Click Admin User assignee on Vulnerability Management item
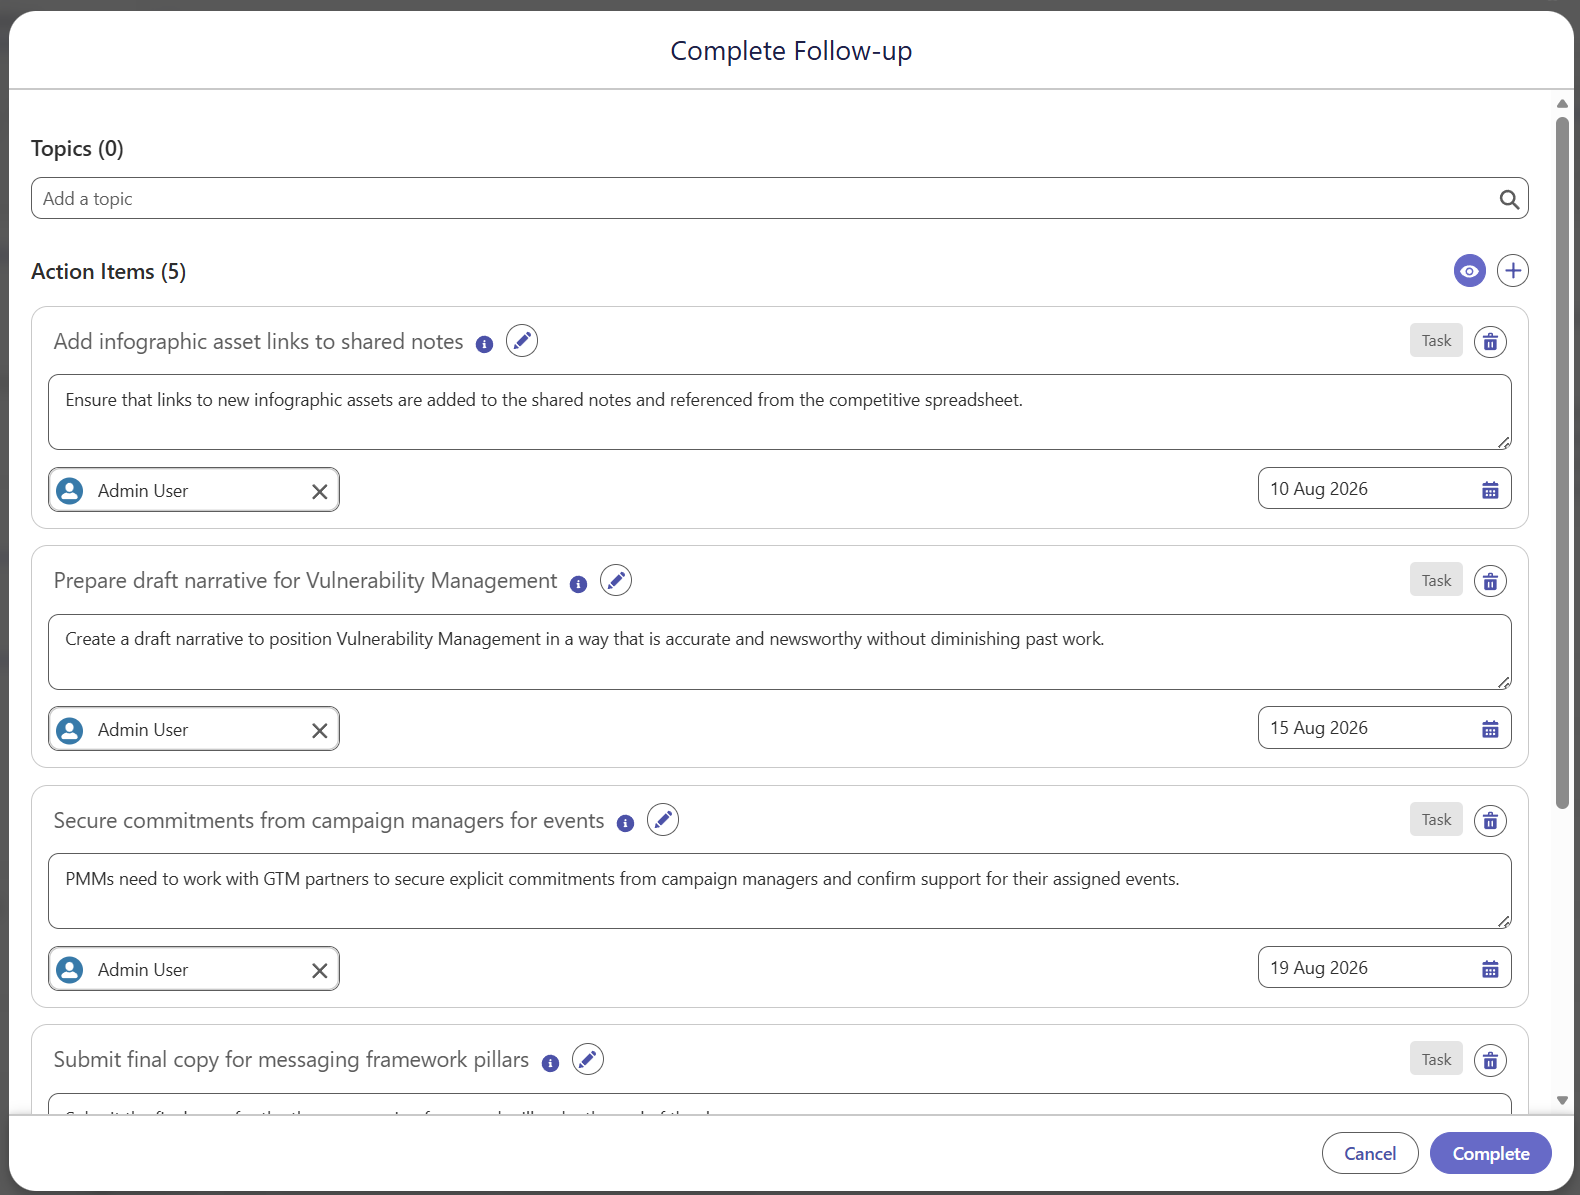1580x1195 pixels. [193, 729]
